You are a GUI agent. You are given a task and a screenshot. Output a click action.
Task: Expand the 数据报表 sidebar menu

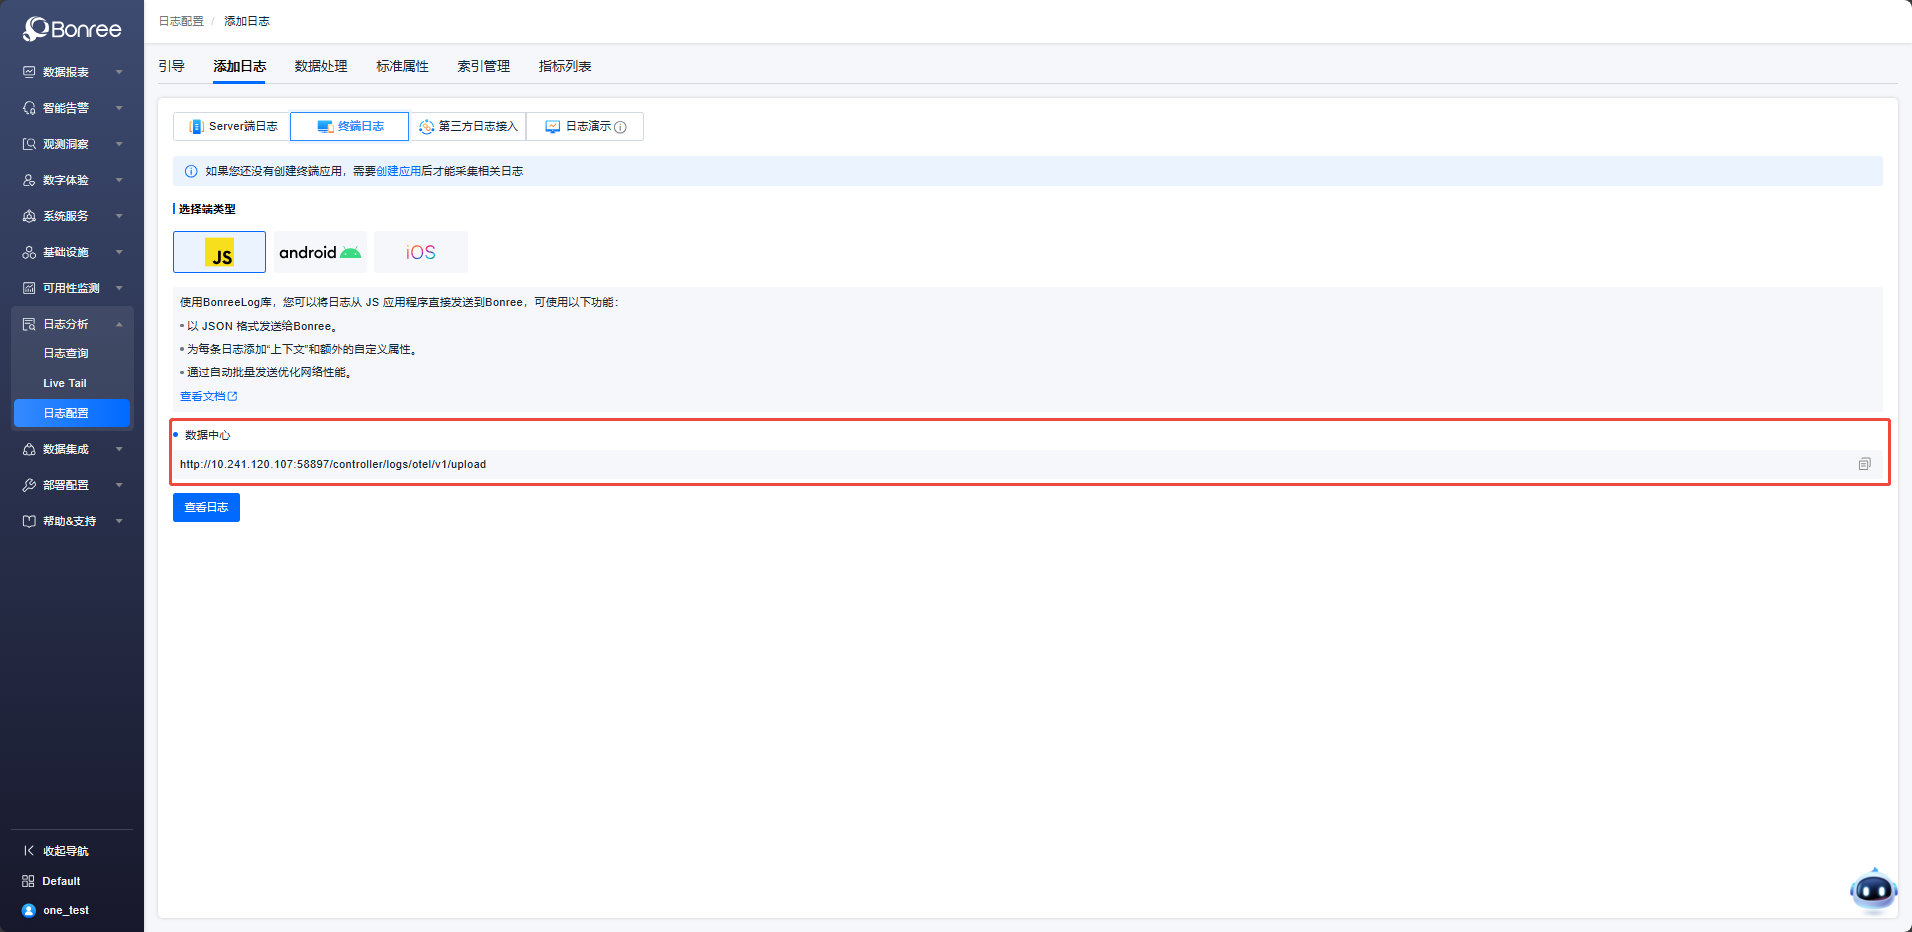coord(72,72)
